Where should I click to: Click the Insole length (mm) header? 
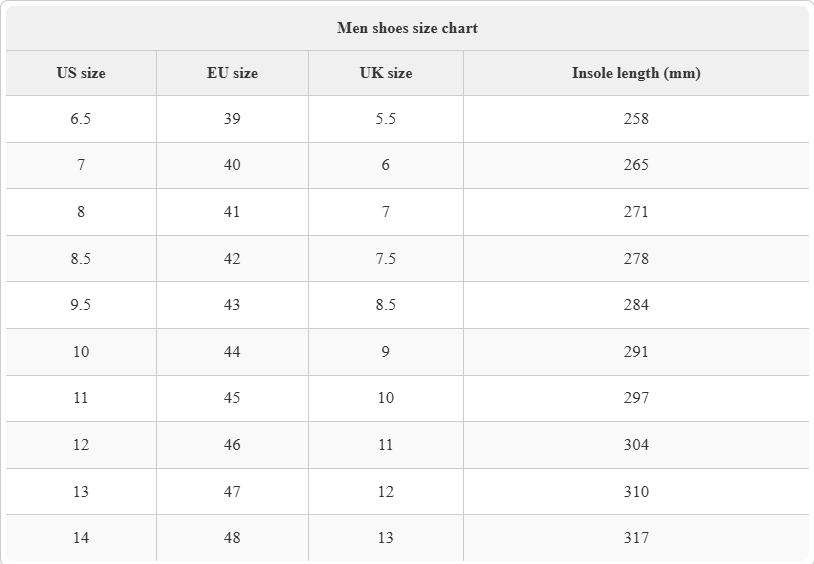point(636,73)
